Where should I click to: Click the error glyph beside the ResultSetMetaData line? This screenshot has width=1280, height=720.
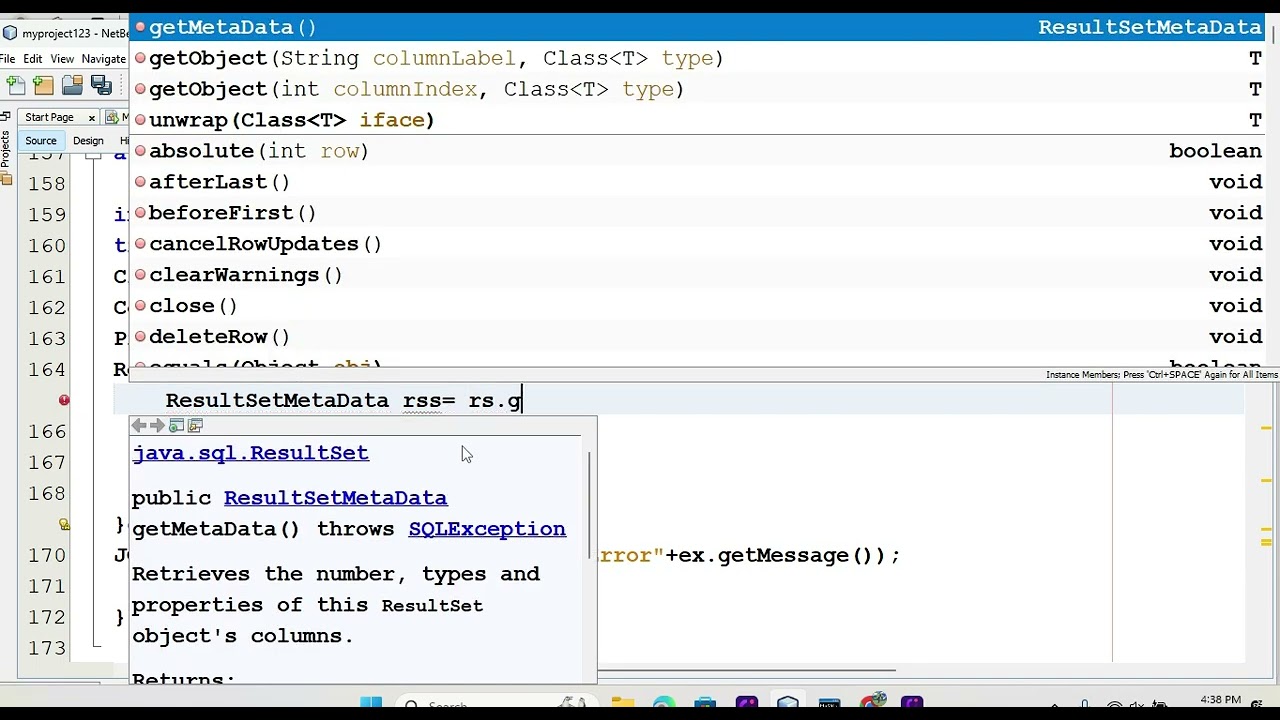pyautogui.click(x=64, y=400)
